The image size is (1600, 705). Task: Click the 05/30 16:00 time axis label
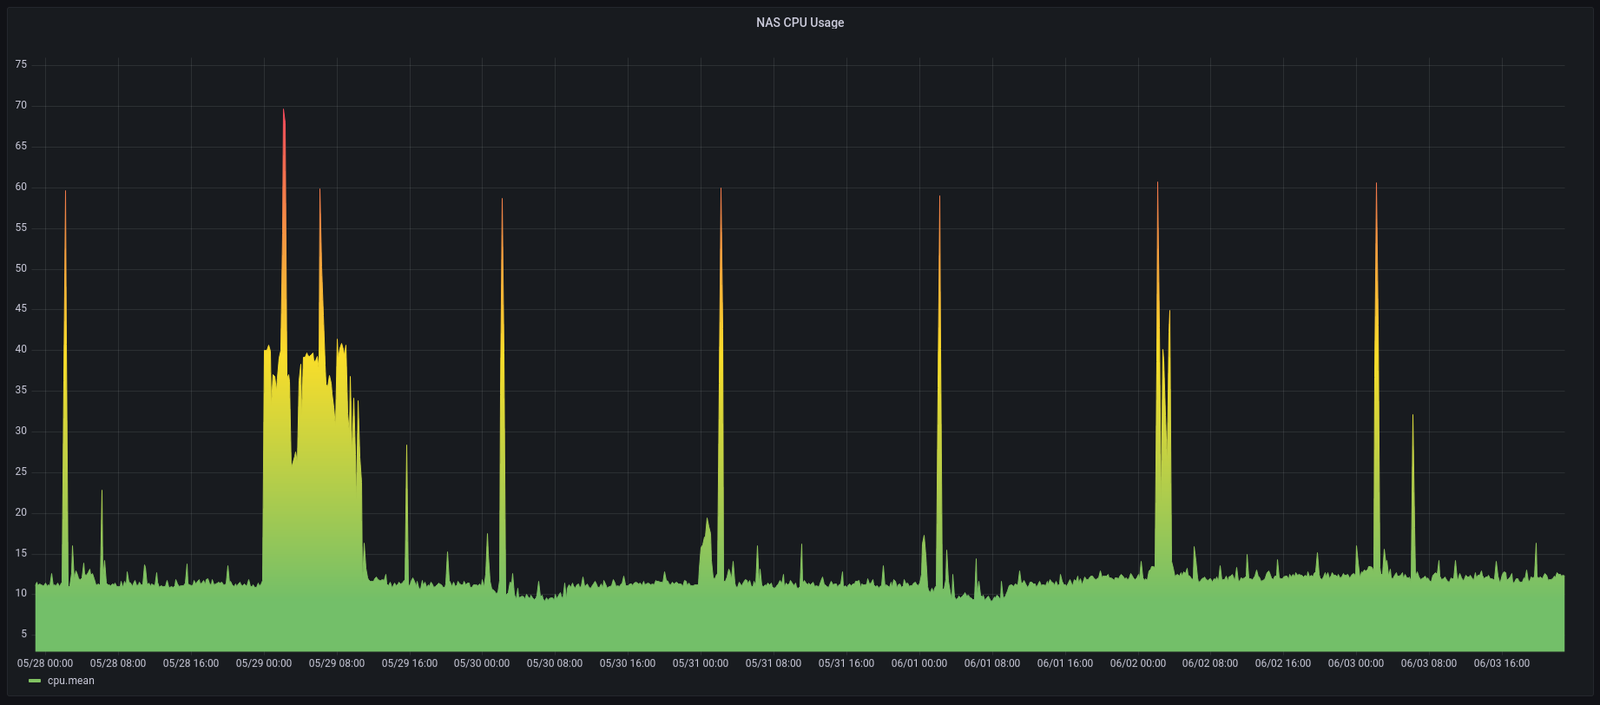(628, 663)
